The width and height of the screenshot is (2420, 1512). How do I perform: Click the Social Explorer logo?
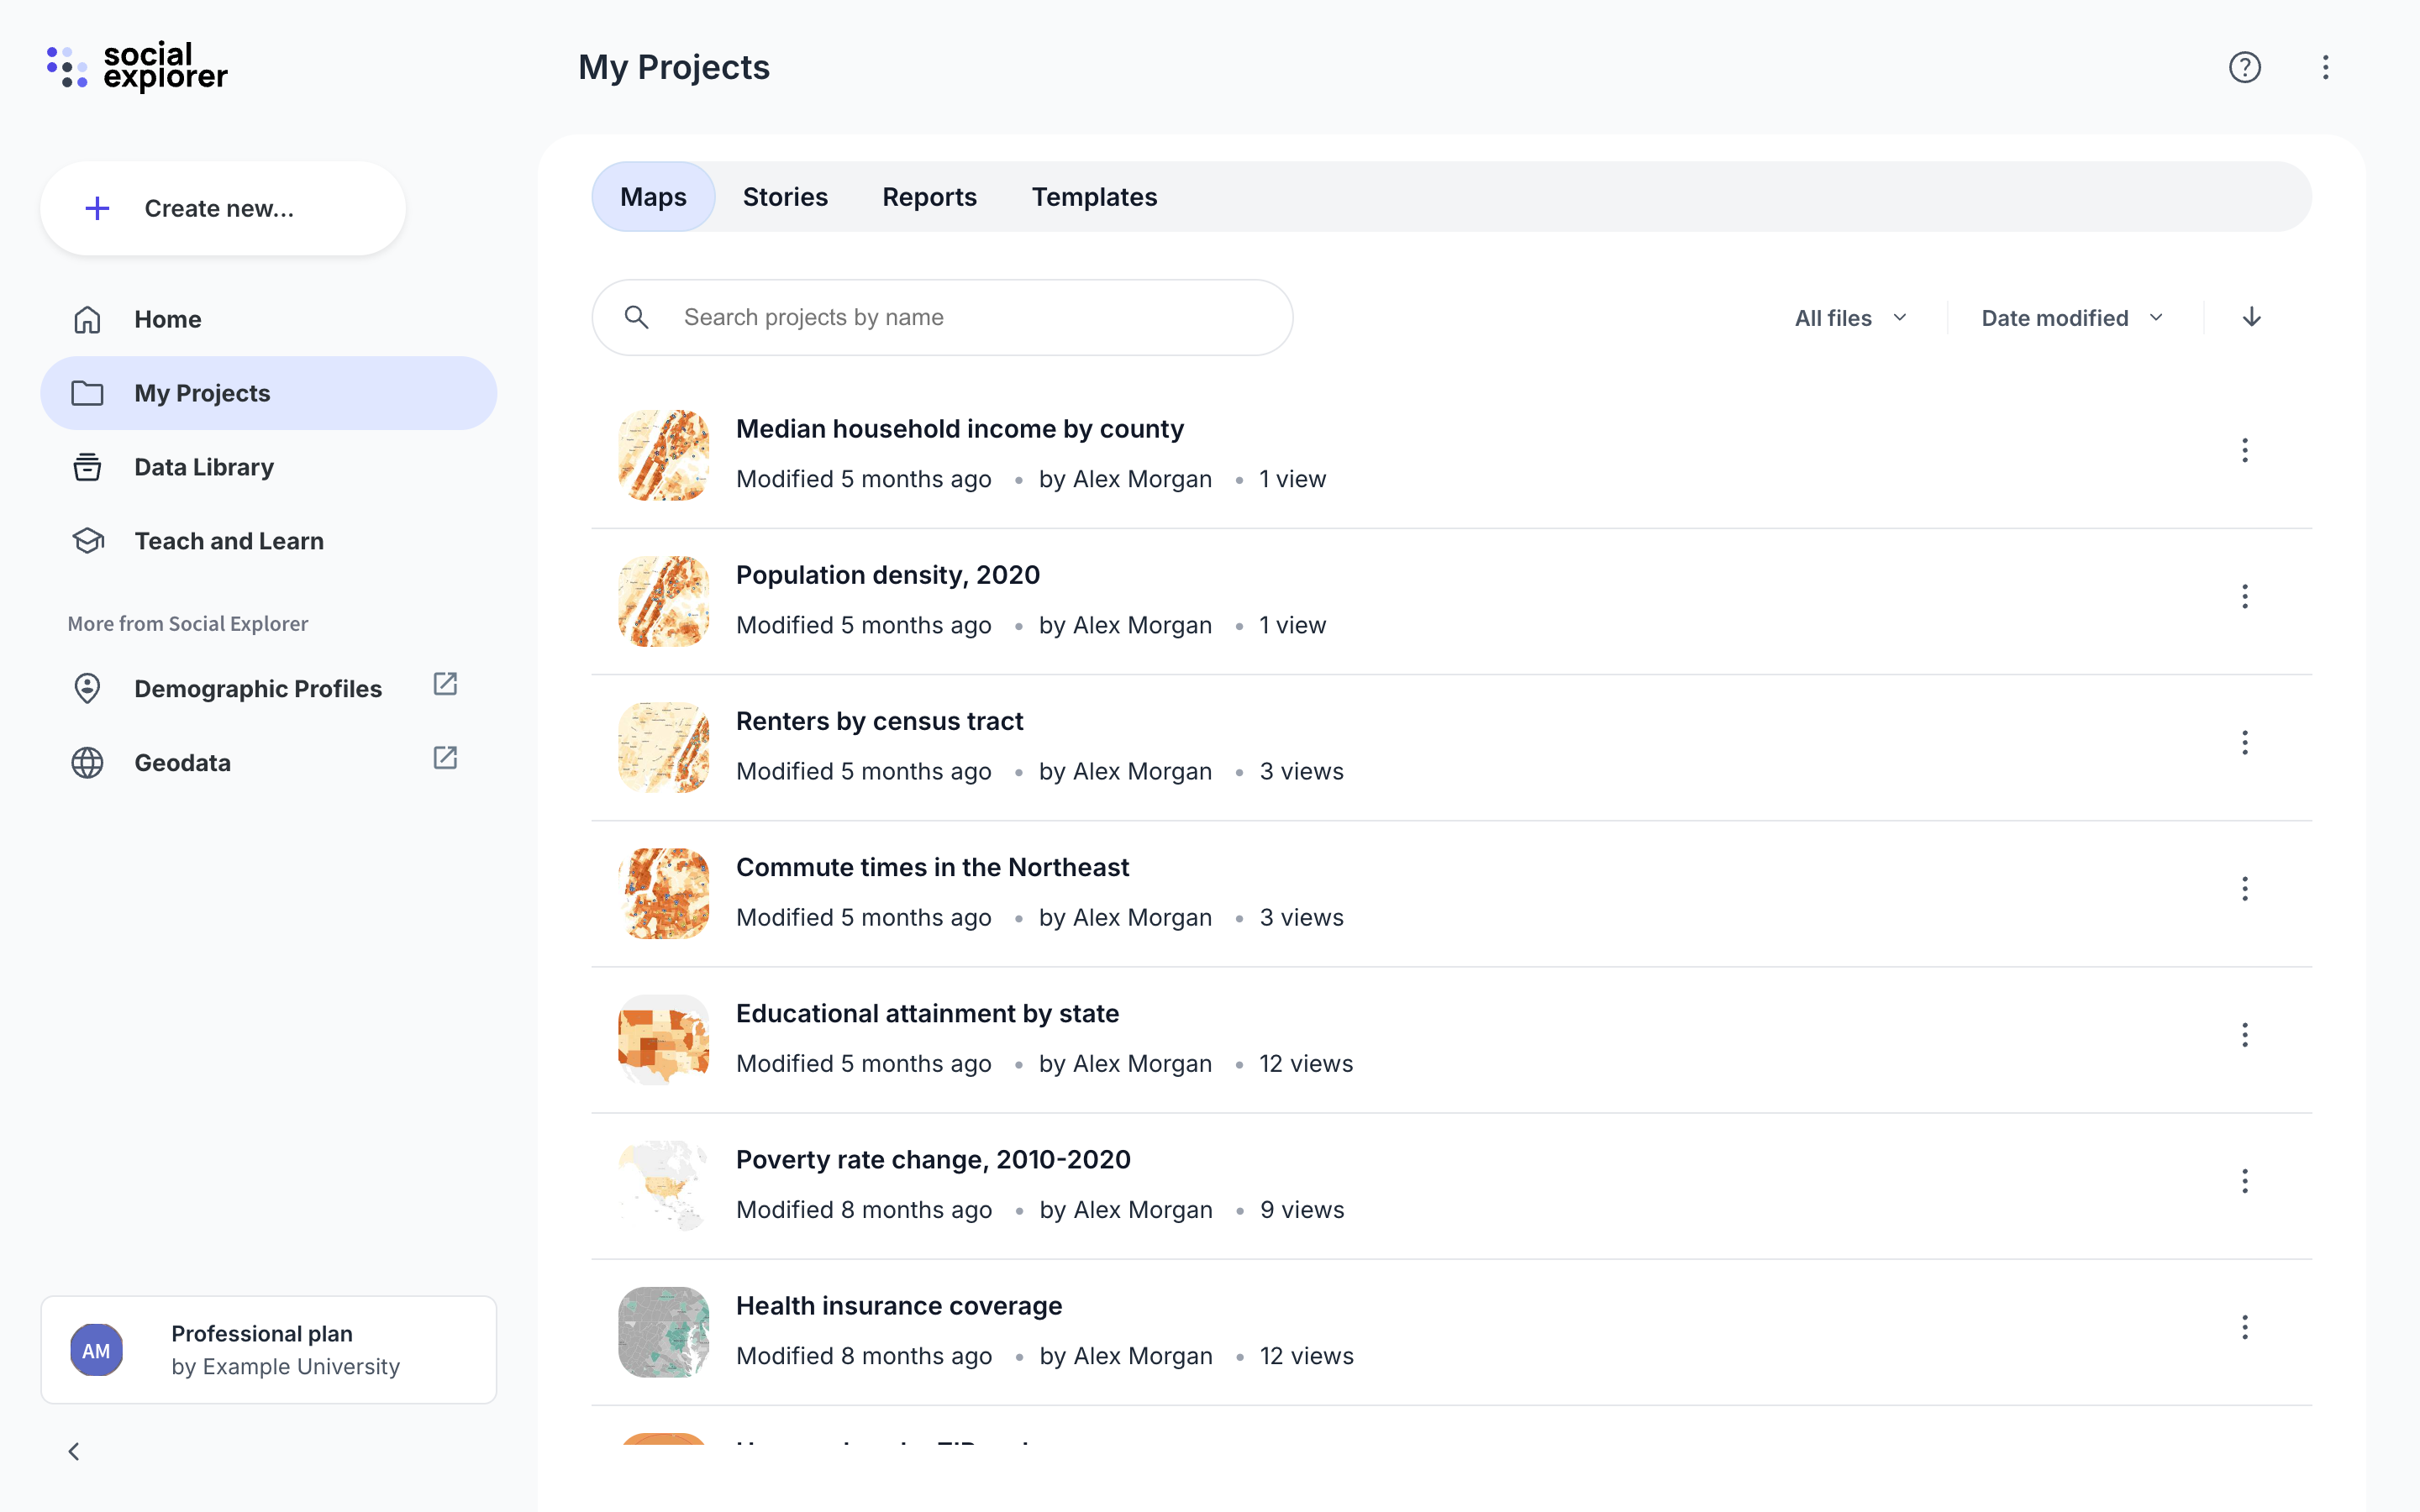point(137,67)
